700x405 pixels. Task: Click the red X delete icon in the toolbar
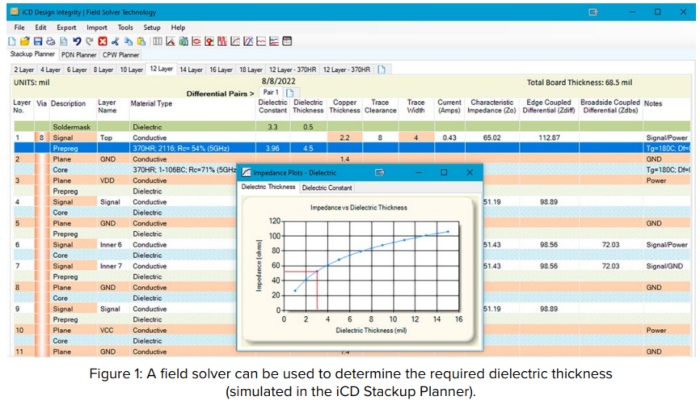103,42
